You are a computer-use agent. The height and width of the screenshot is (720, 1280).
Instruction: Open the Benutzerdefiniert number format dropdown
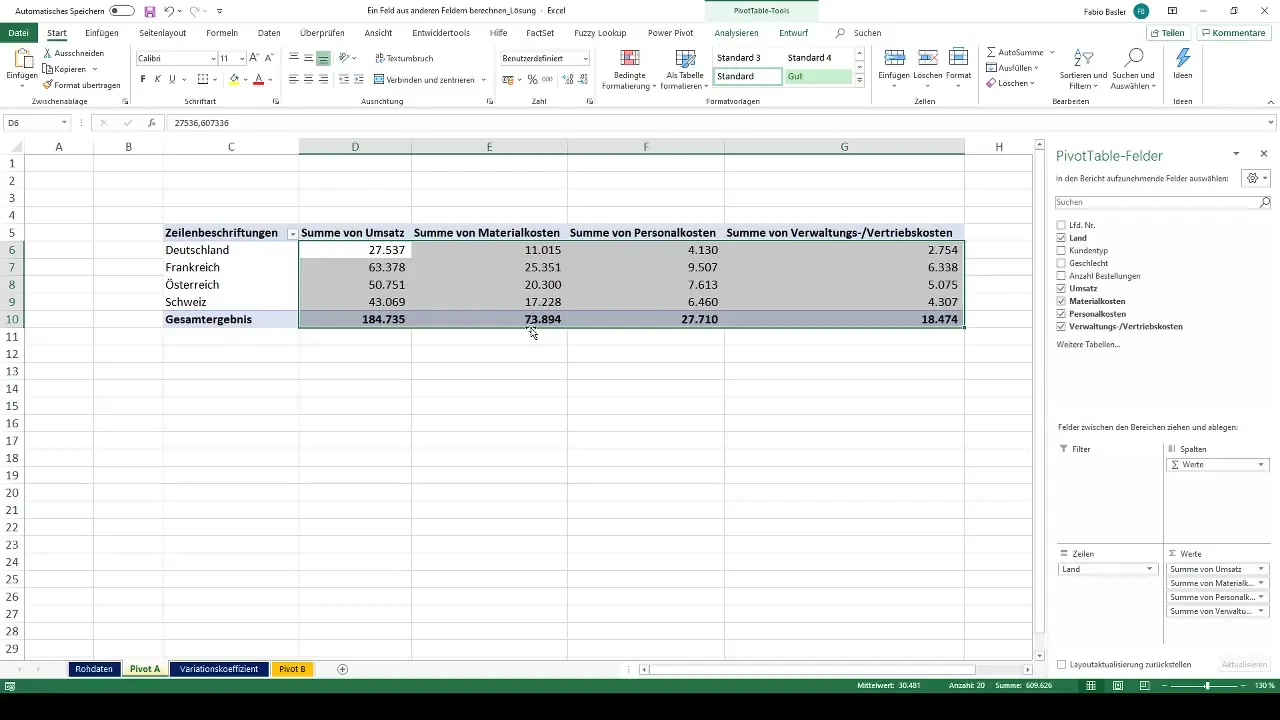pos(585,59)
